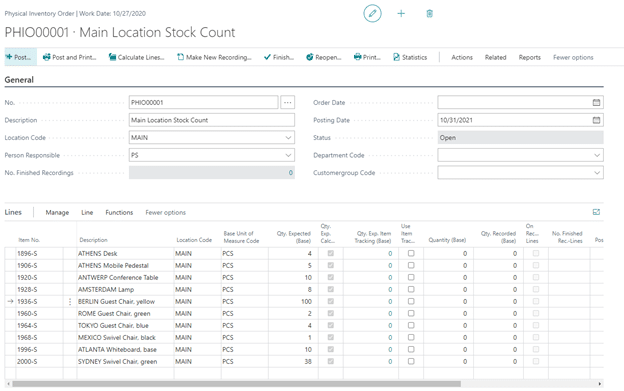Open the Posting Date calendar picker
Viewport: 624px width, 391px height.
[x=596, y=120]
